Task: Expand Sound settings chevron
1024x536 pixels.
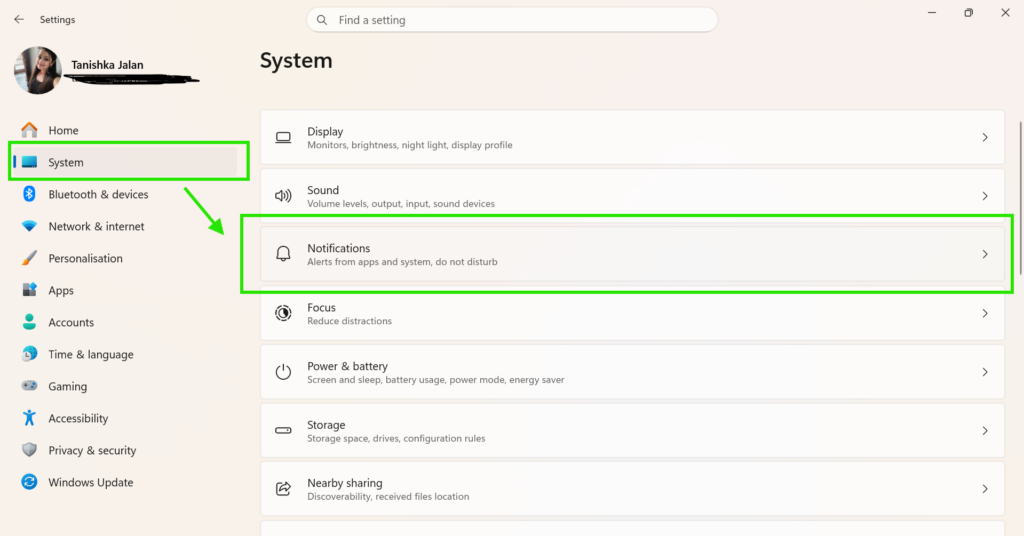Action: [x=985, y=196]
